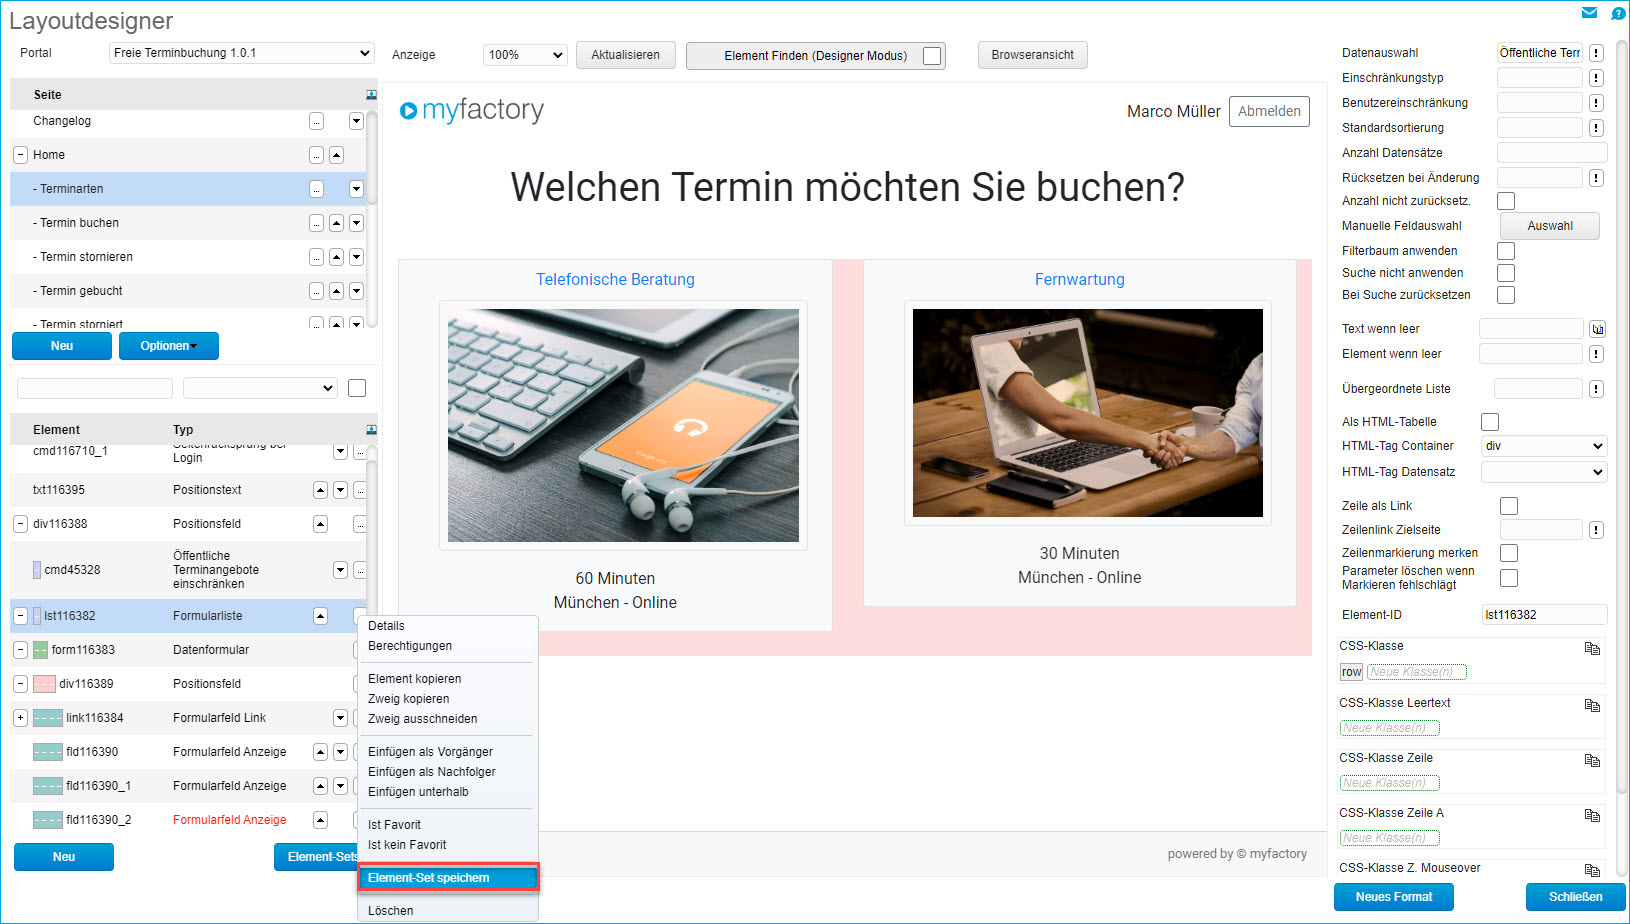
Task: Enable Zeilenmarkierung merken checkbox
Action: coord(1509,553)
